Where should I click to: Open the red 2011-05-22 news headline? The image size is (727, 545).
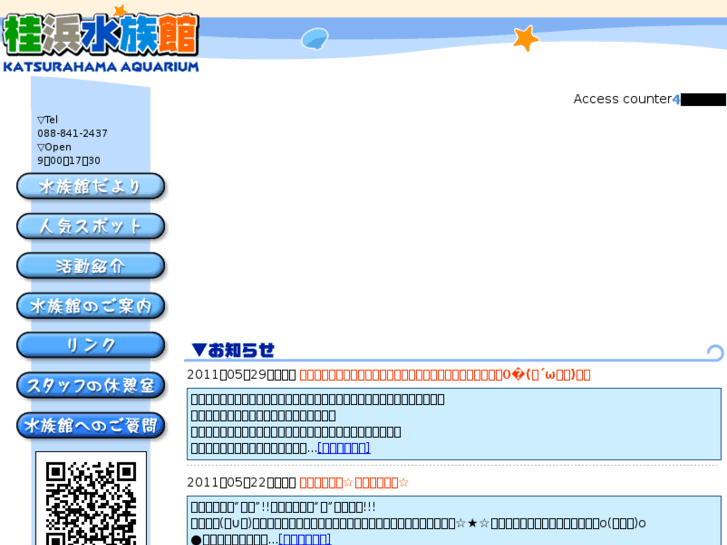pos(354,482)
